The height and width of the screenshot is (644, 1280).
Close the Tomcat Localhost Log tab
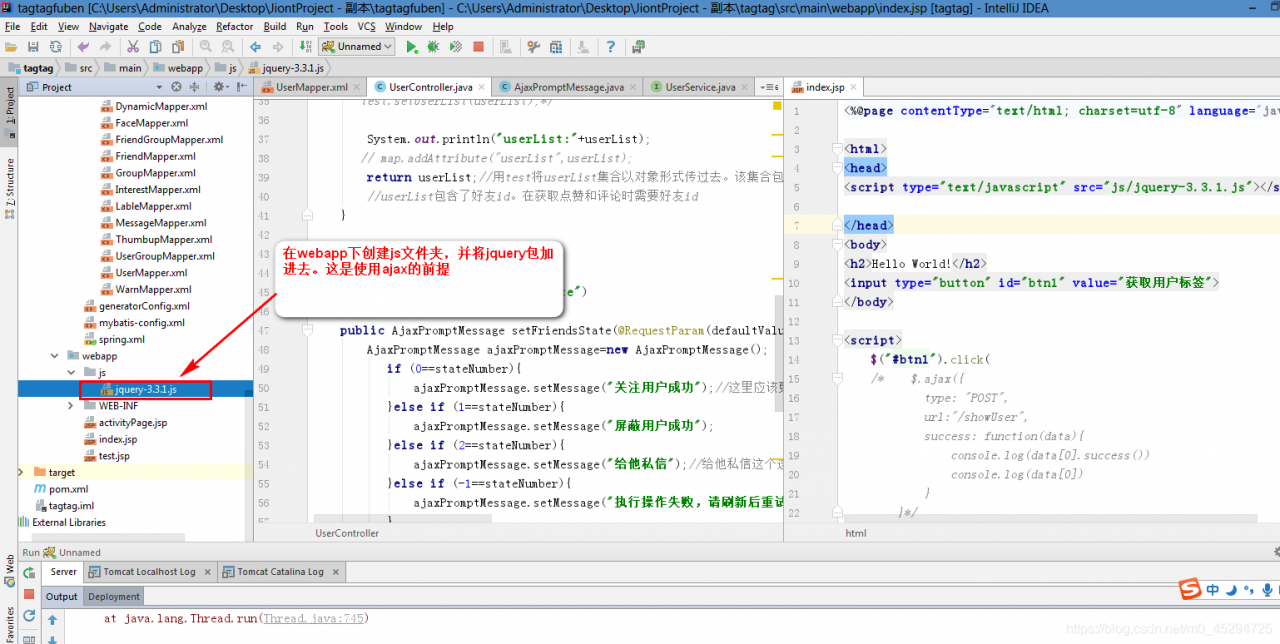208,572
